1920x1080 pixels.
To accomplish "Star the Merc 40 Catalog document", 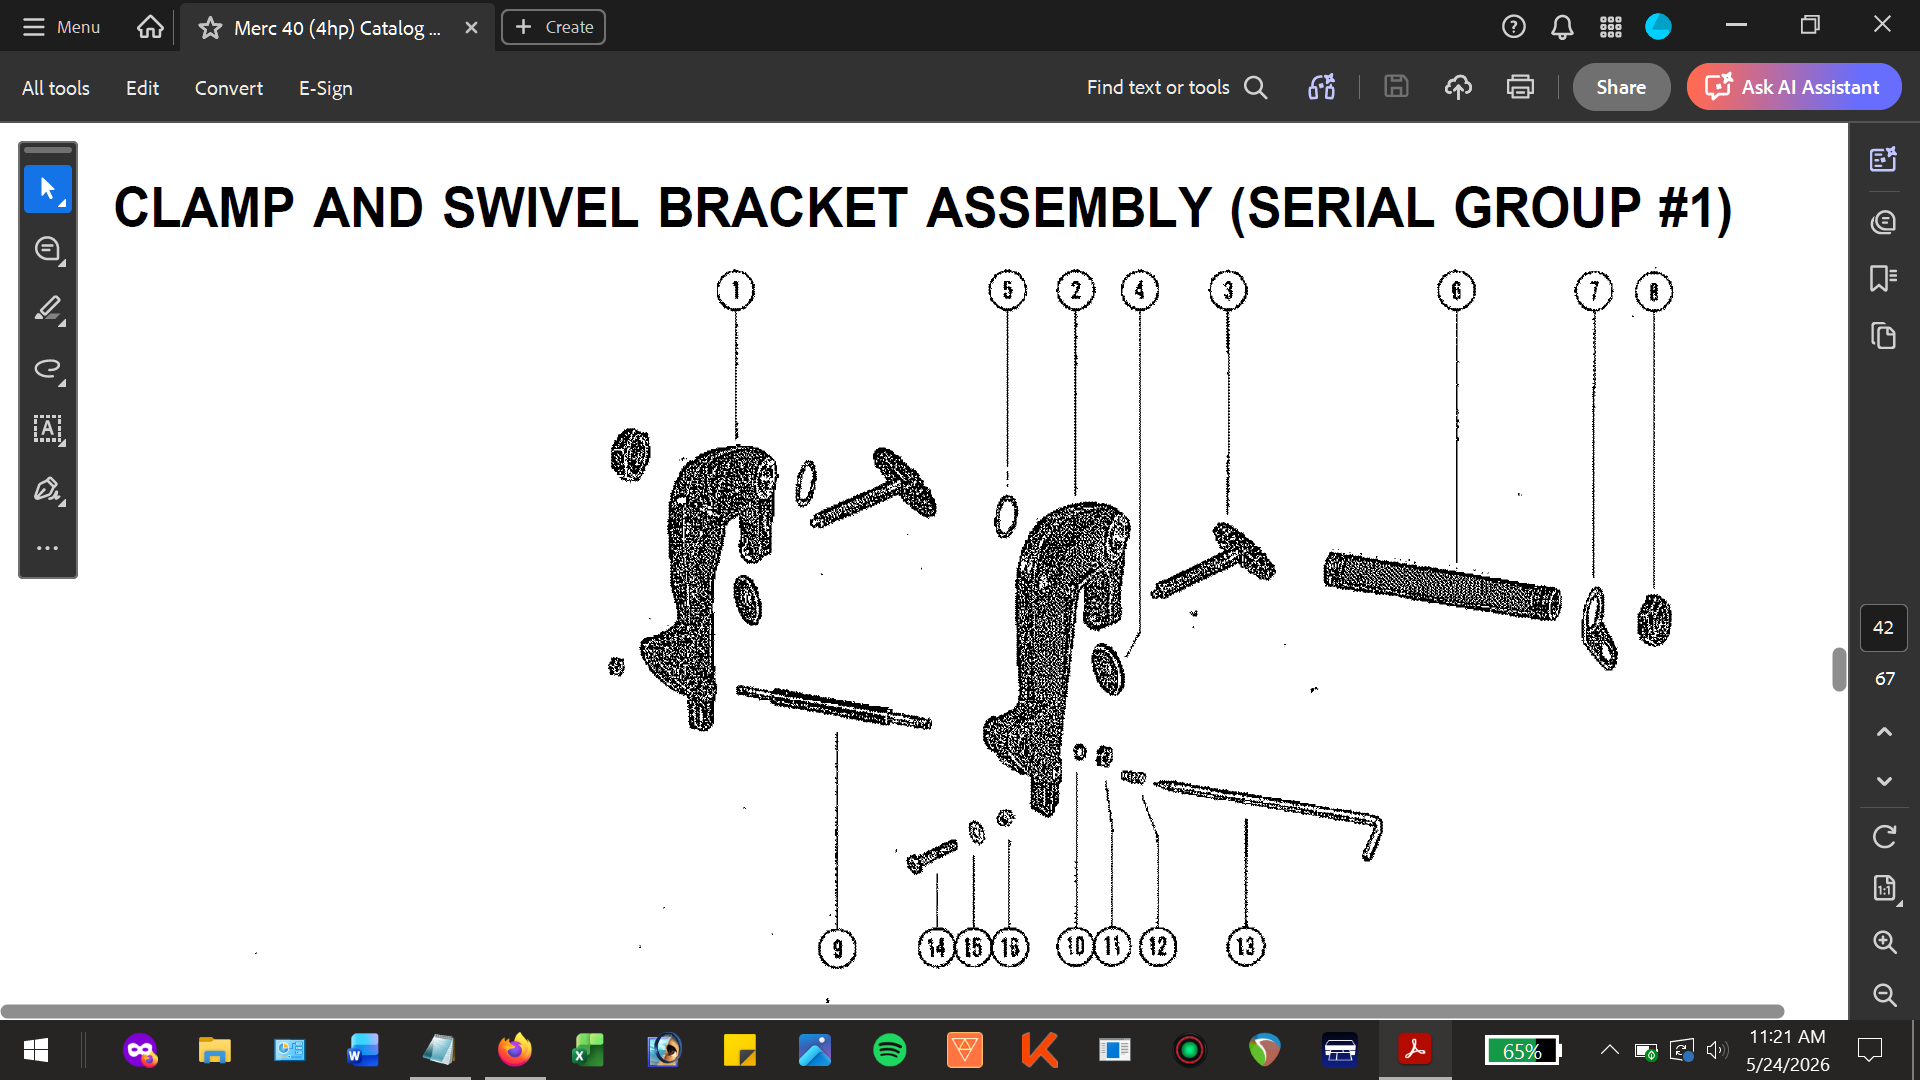I will tap(210, 28).
